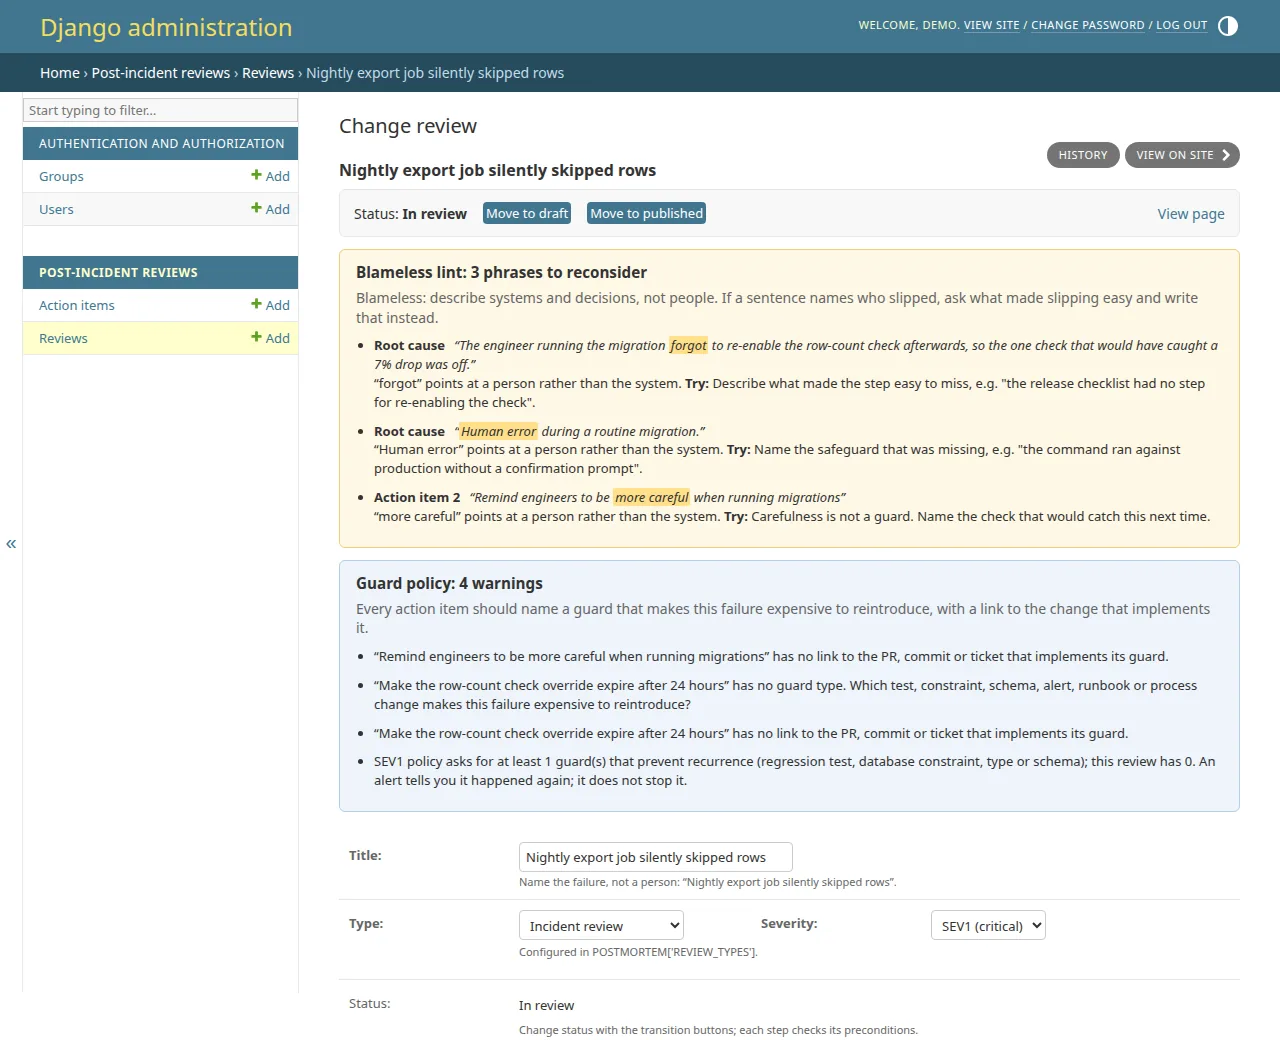Screen dimensions: 1280x1040
Task: Click the Move to published button
Action: pos(646,213)
